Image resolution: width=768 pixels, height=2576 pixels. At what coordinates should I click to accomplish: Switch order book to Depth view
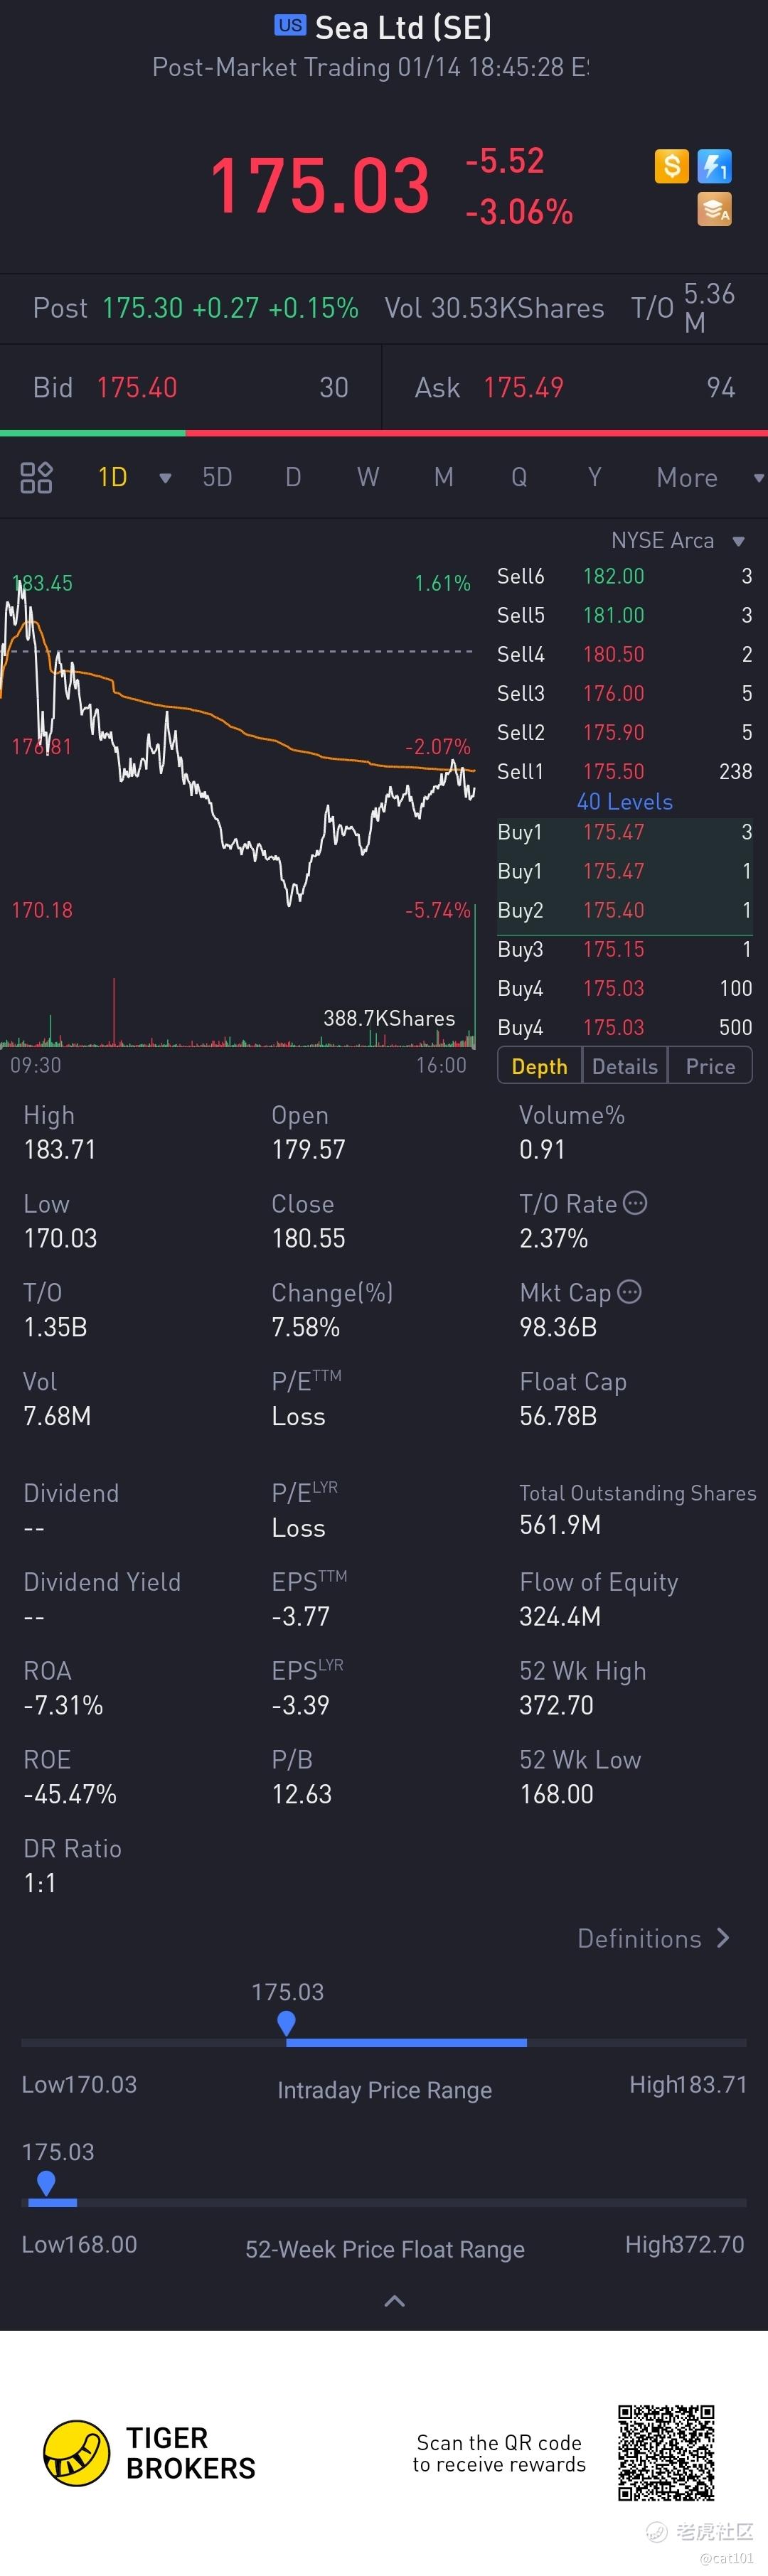click(539, 1066)
